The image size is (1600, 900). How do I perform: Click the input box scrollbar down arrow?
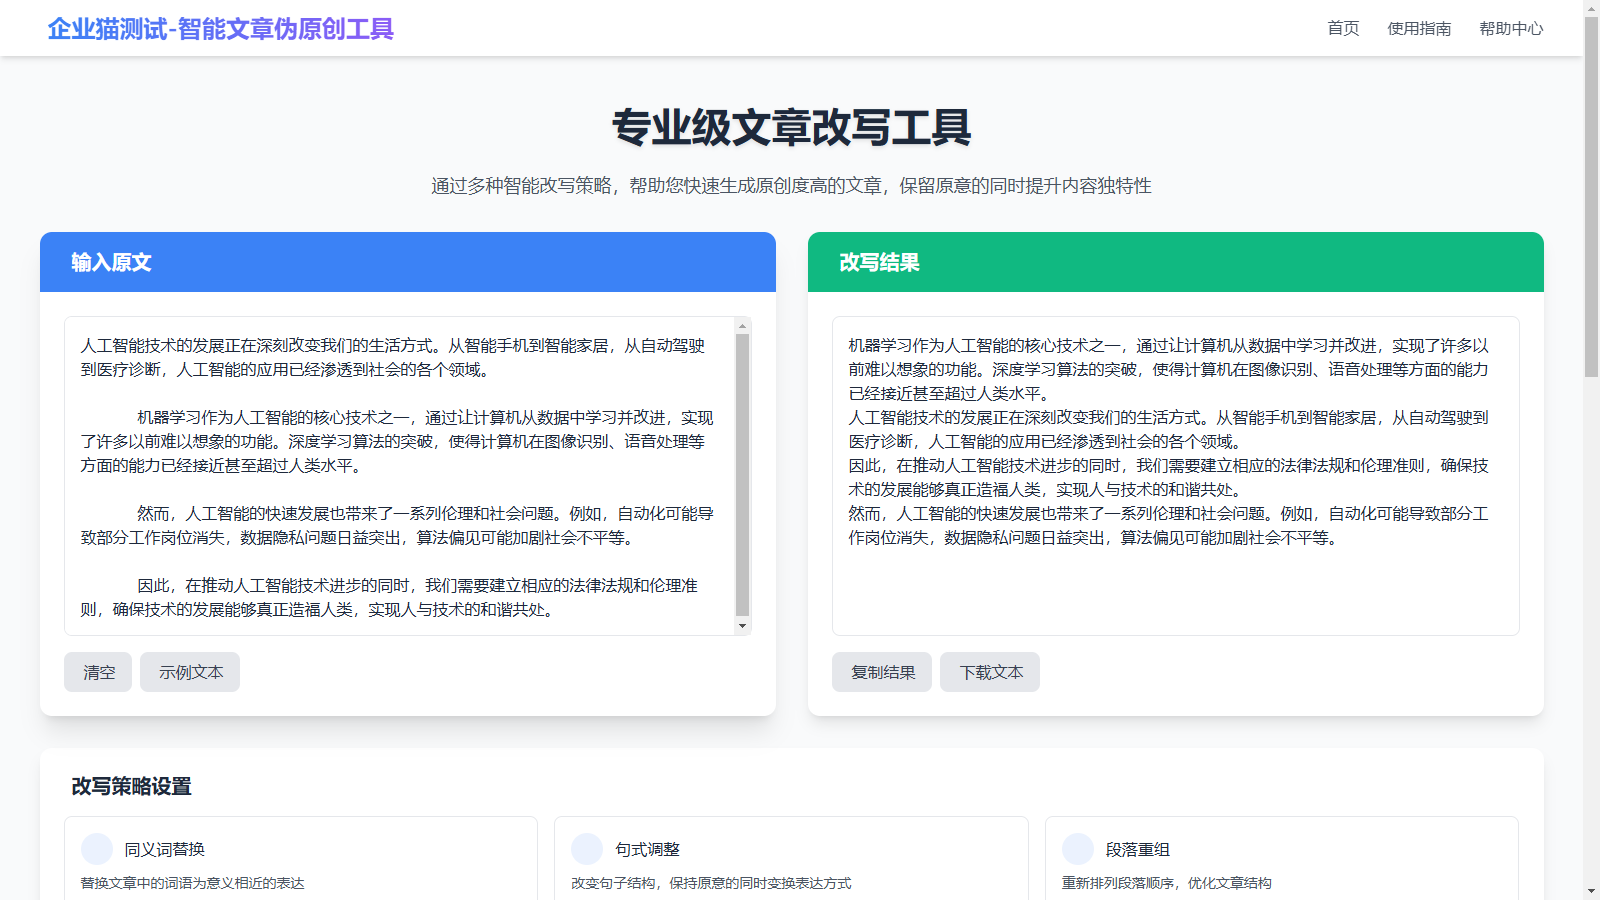(x=742, y=626)
